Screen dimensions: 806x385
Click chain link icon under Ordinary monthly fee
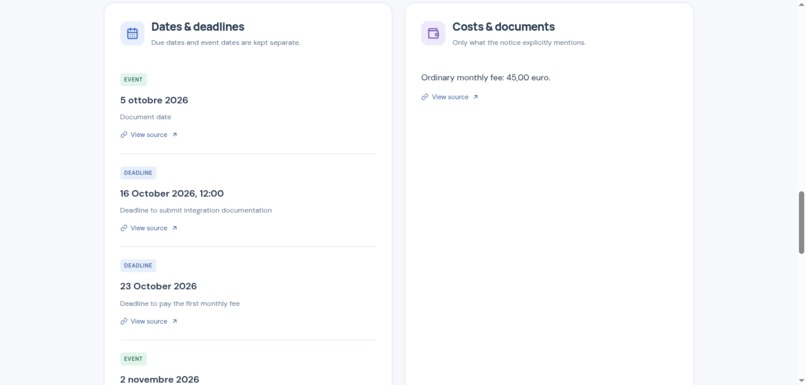pyautogui.click(x=425, y=97)
